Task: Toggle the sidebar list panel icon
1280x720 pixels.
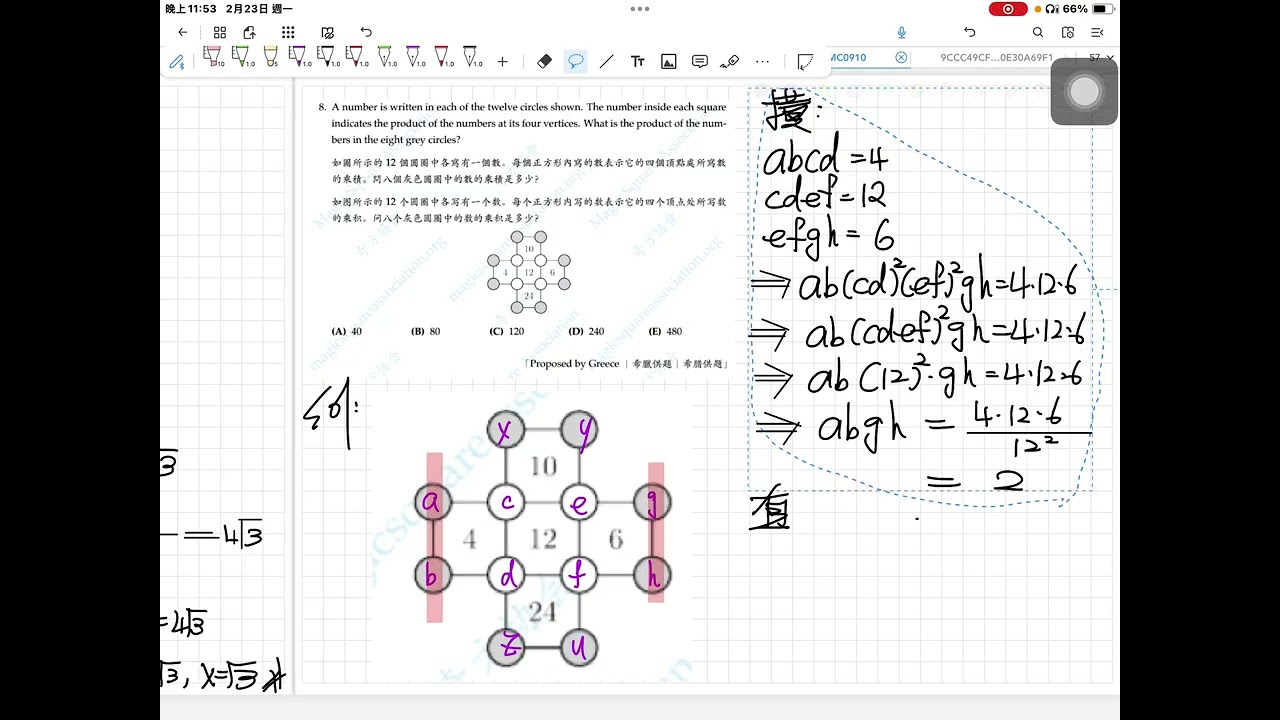Action: pyautogui.click(x=1098, y=33)
